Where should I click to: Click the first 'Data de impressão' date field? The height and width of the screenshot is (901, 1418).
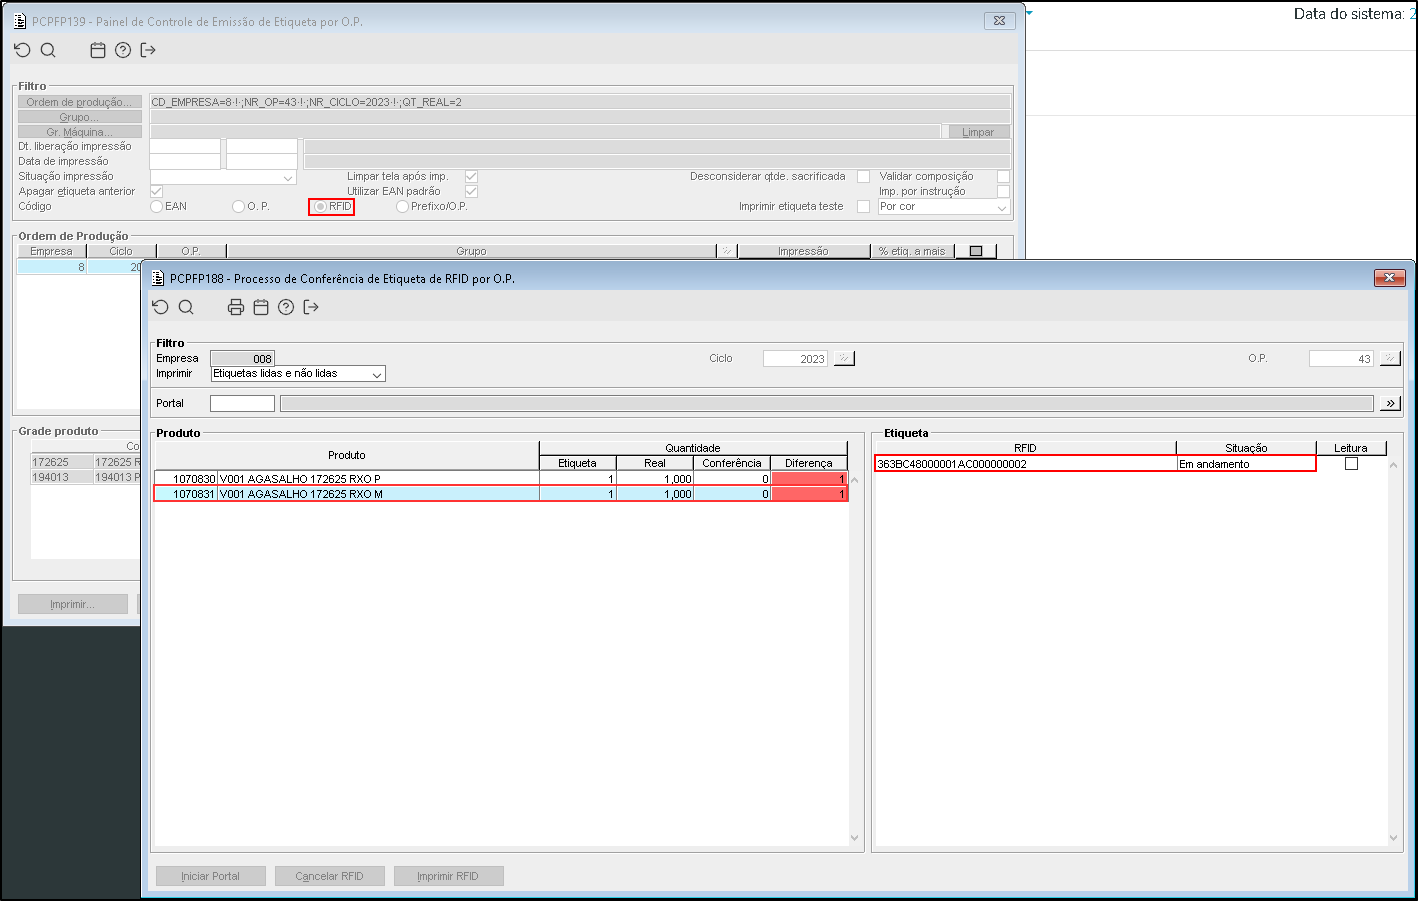tap(185, 162)
